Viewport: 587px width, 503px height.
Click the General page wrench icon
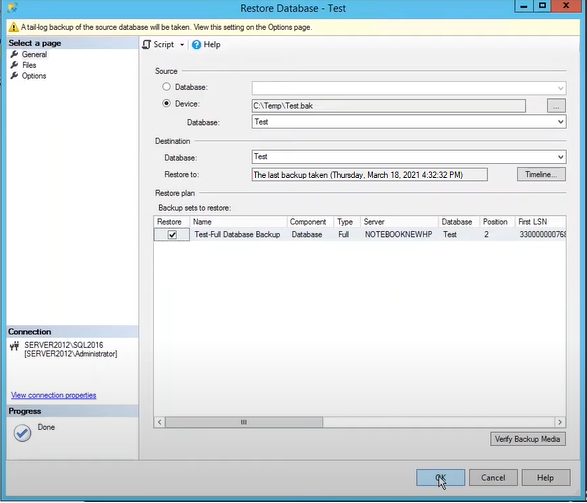[14, 54]
